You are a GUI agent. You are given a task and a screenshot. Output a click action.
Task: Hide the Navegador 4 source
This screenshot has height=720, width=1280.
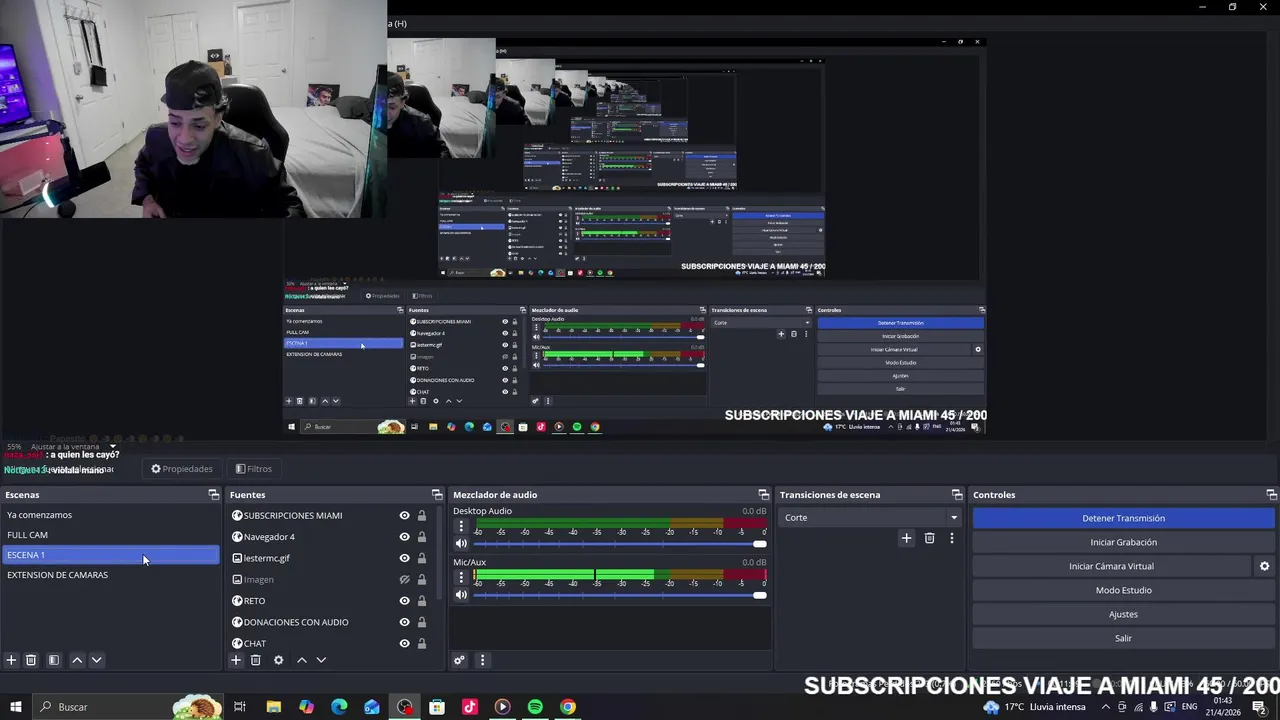pos(404,537)
